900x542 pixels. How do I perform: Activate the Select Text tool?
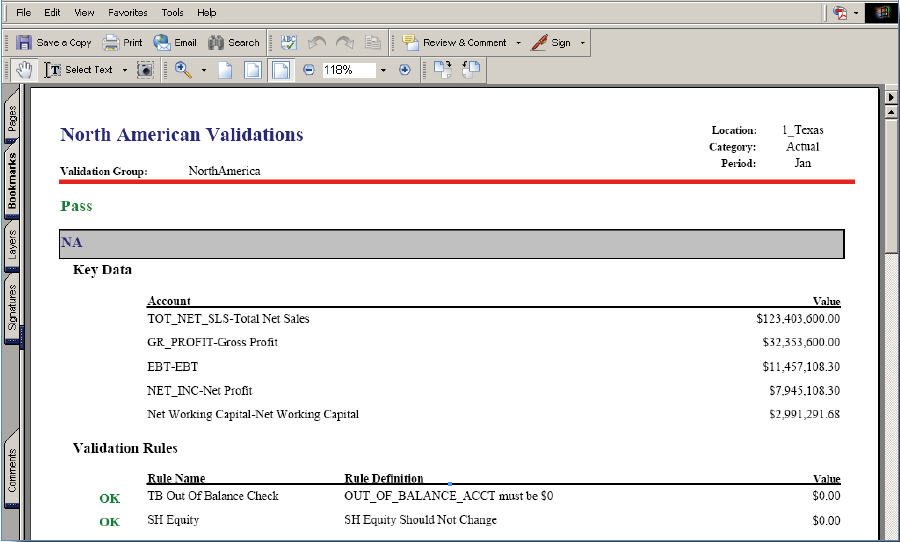(x=78, y=70)
